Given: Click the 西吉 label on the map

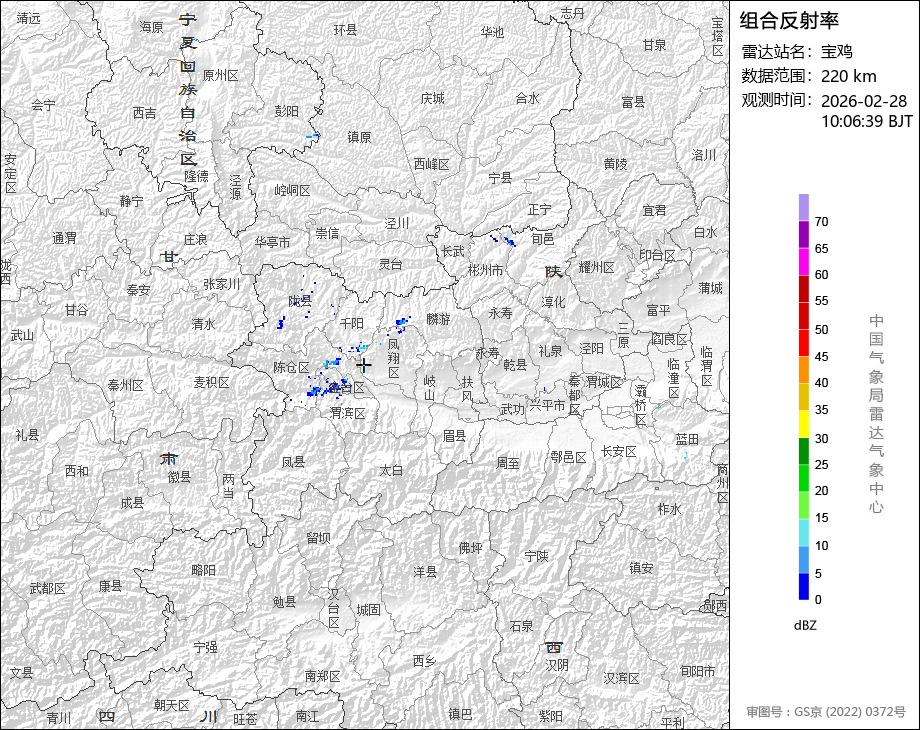Looking at the screenshot, I should tap(144, 113).
